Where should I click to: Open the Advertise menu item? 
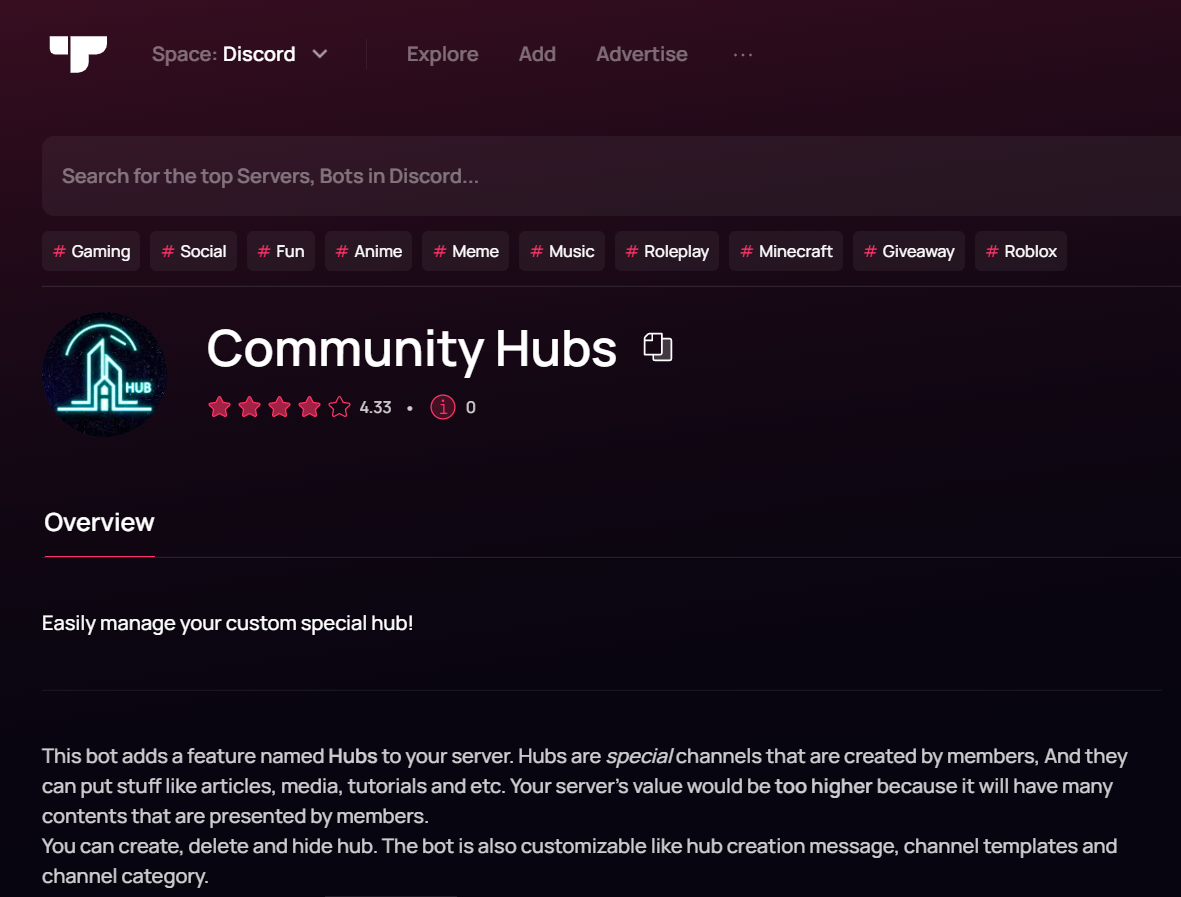pos(641,54)
